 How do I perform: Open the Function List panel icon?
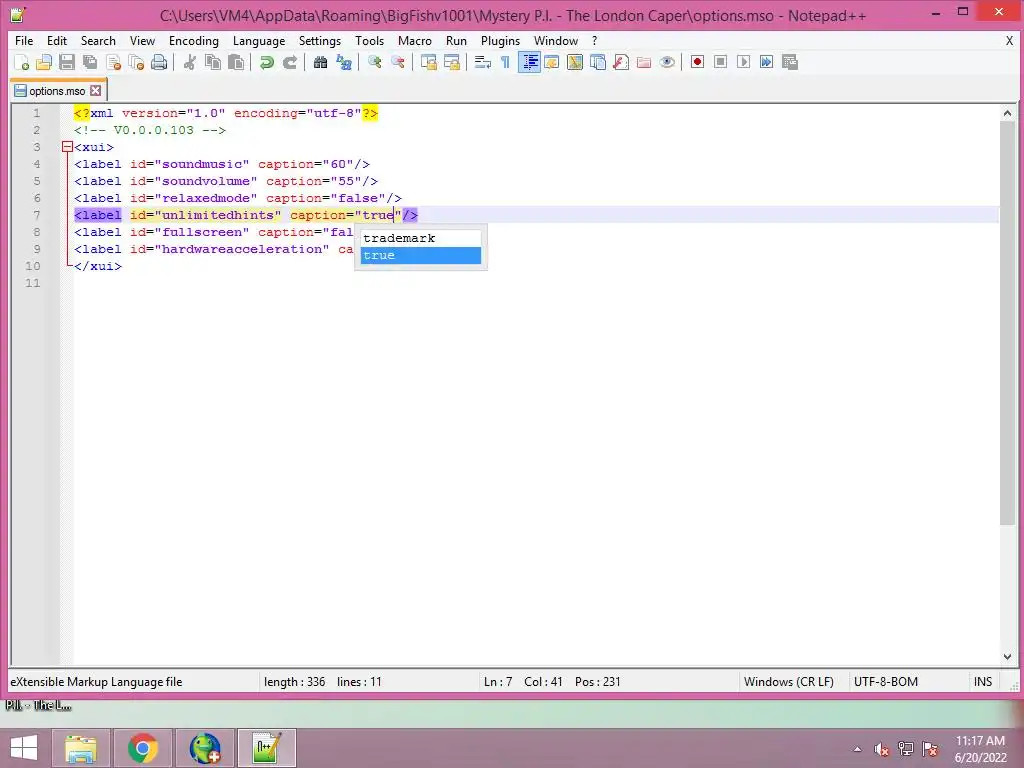621,62
